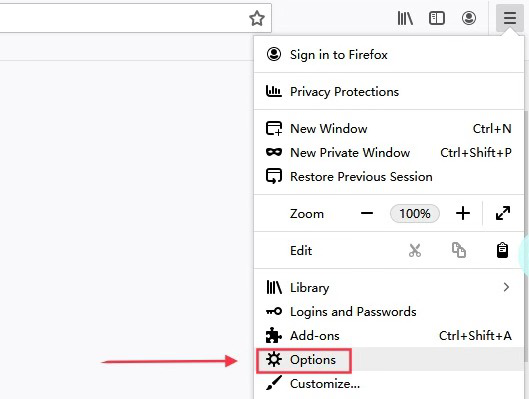The height and width of the screenshot is (399, 529).
Task: Open the Options menu item
Action: point(389,360)
